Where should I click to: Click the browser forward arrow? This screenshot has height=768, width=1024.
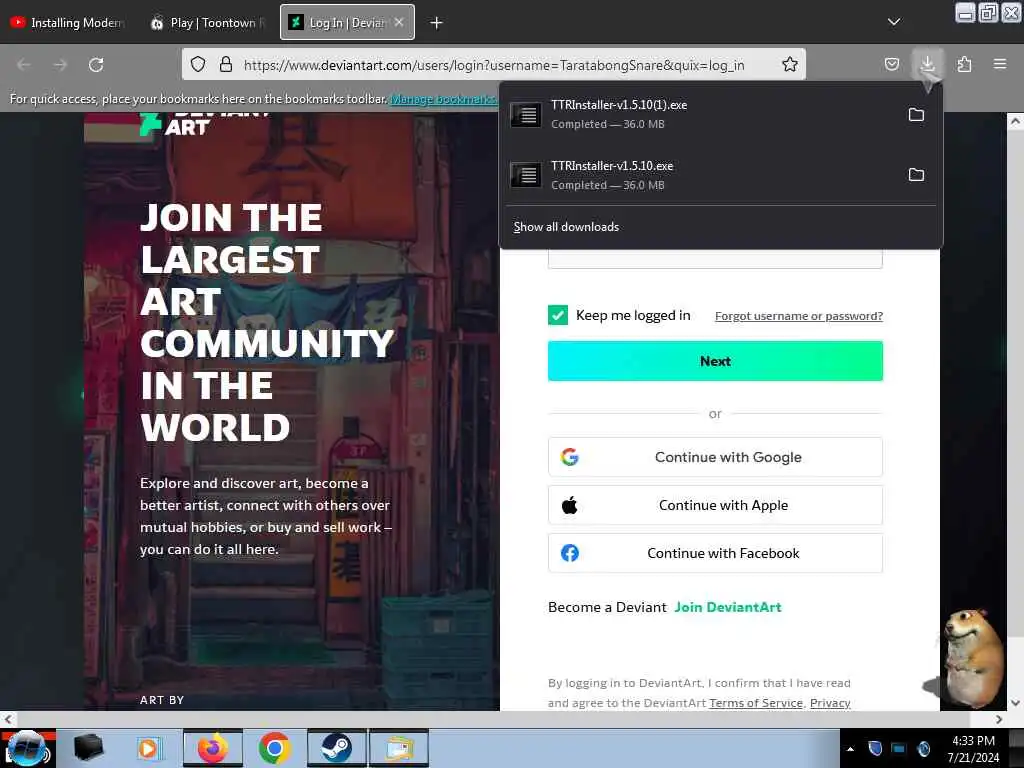point(60,65)
